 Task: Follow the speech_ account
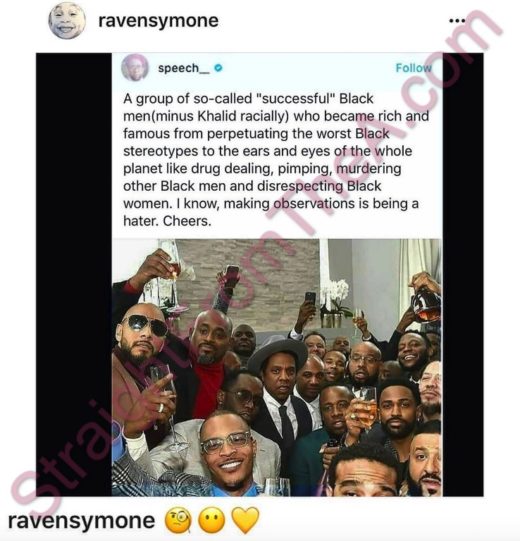click(x=413, y=68)
